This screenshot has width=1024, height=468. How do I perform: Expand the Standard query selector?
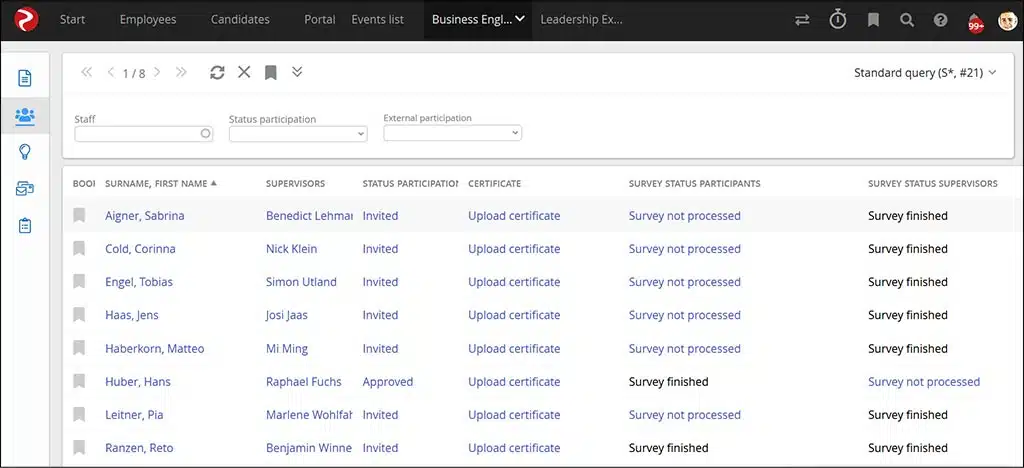925,73
